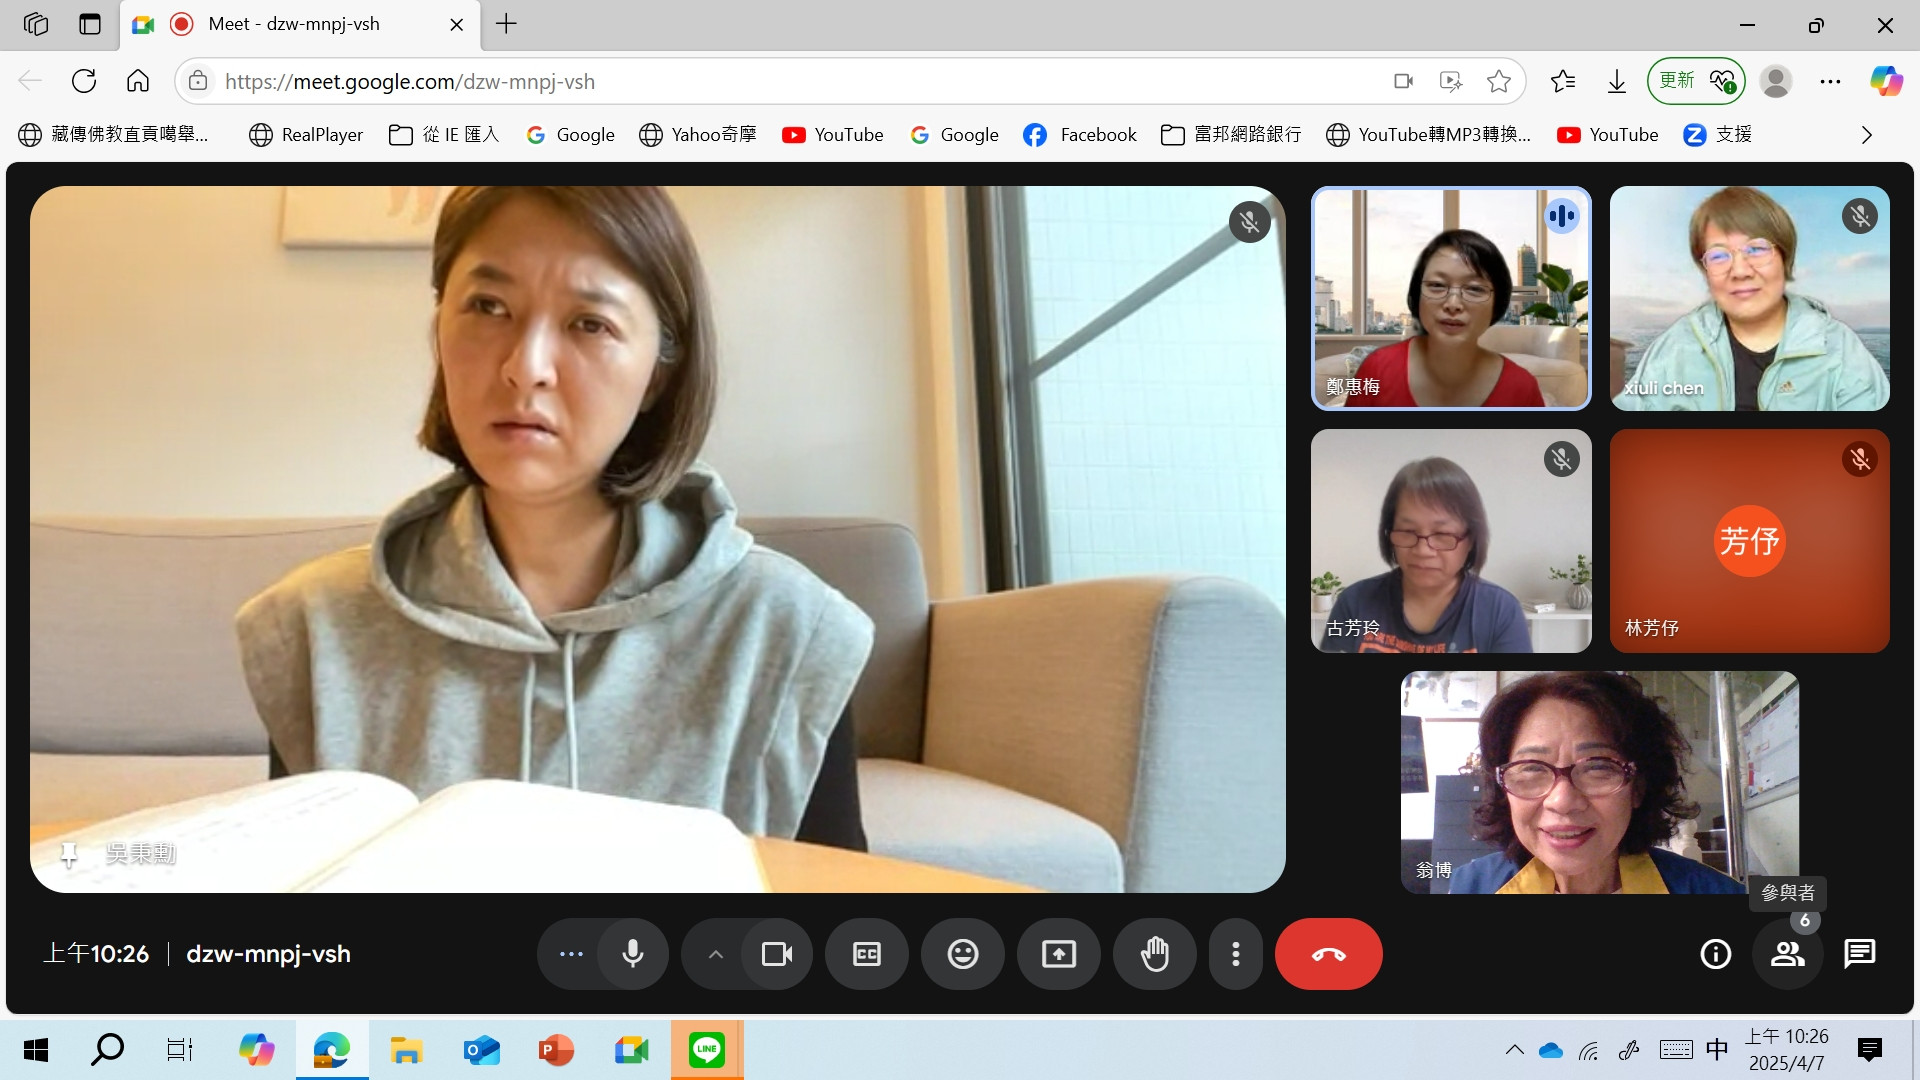Toggle closed captions
Screen dimensions: 1920x1080
coord(866,954)
